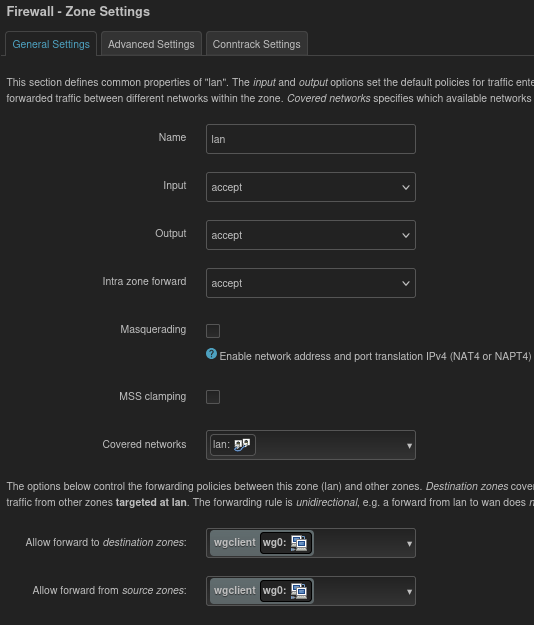
Task: Expand the destination zones dropdown arrow
Action: (409, 544)
